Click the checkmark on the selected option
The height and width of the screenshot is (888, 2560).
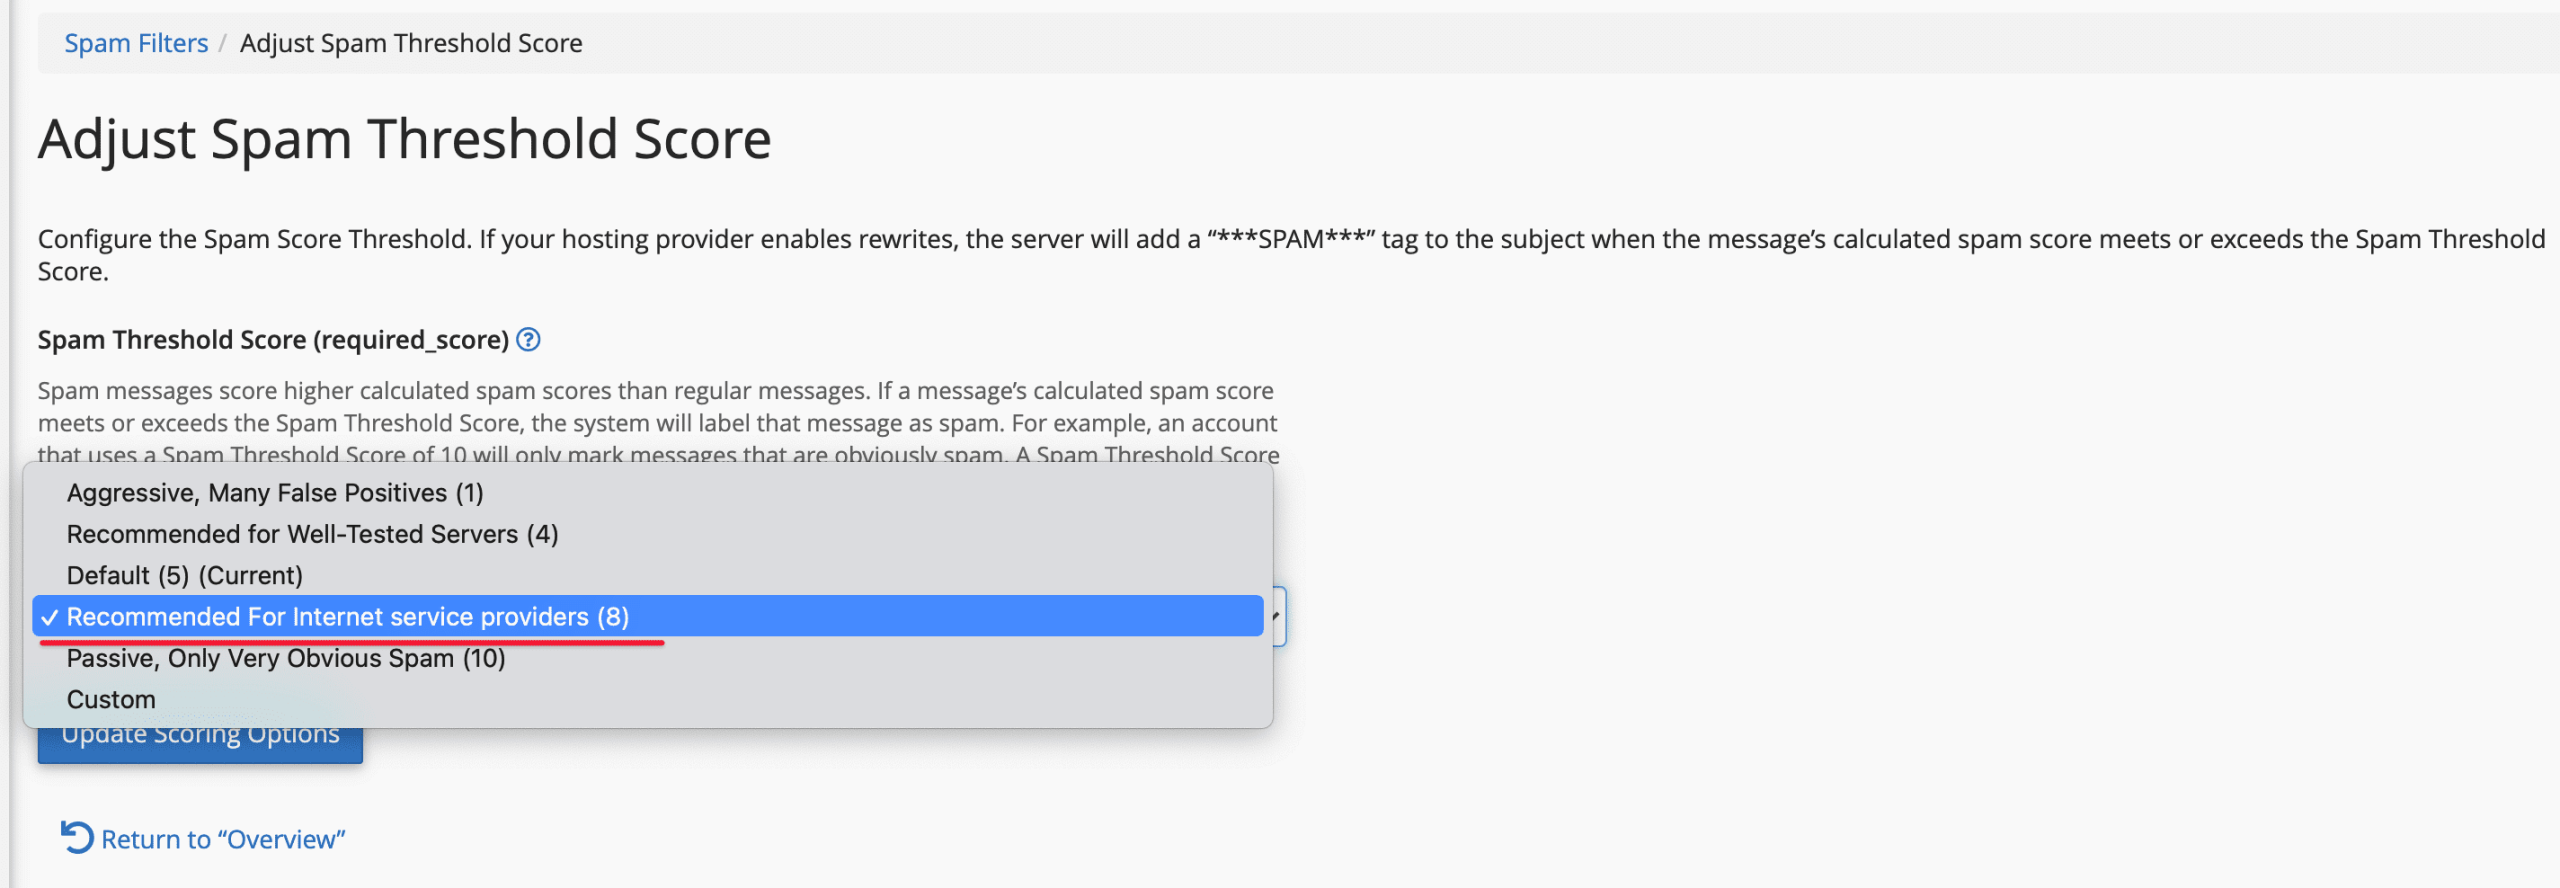(50, 617)
